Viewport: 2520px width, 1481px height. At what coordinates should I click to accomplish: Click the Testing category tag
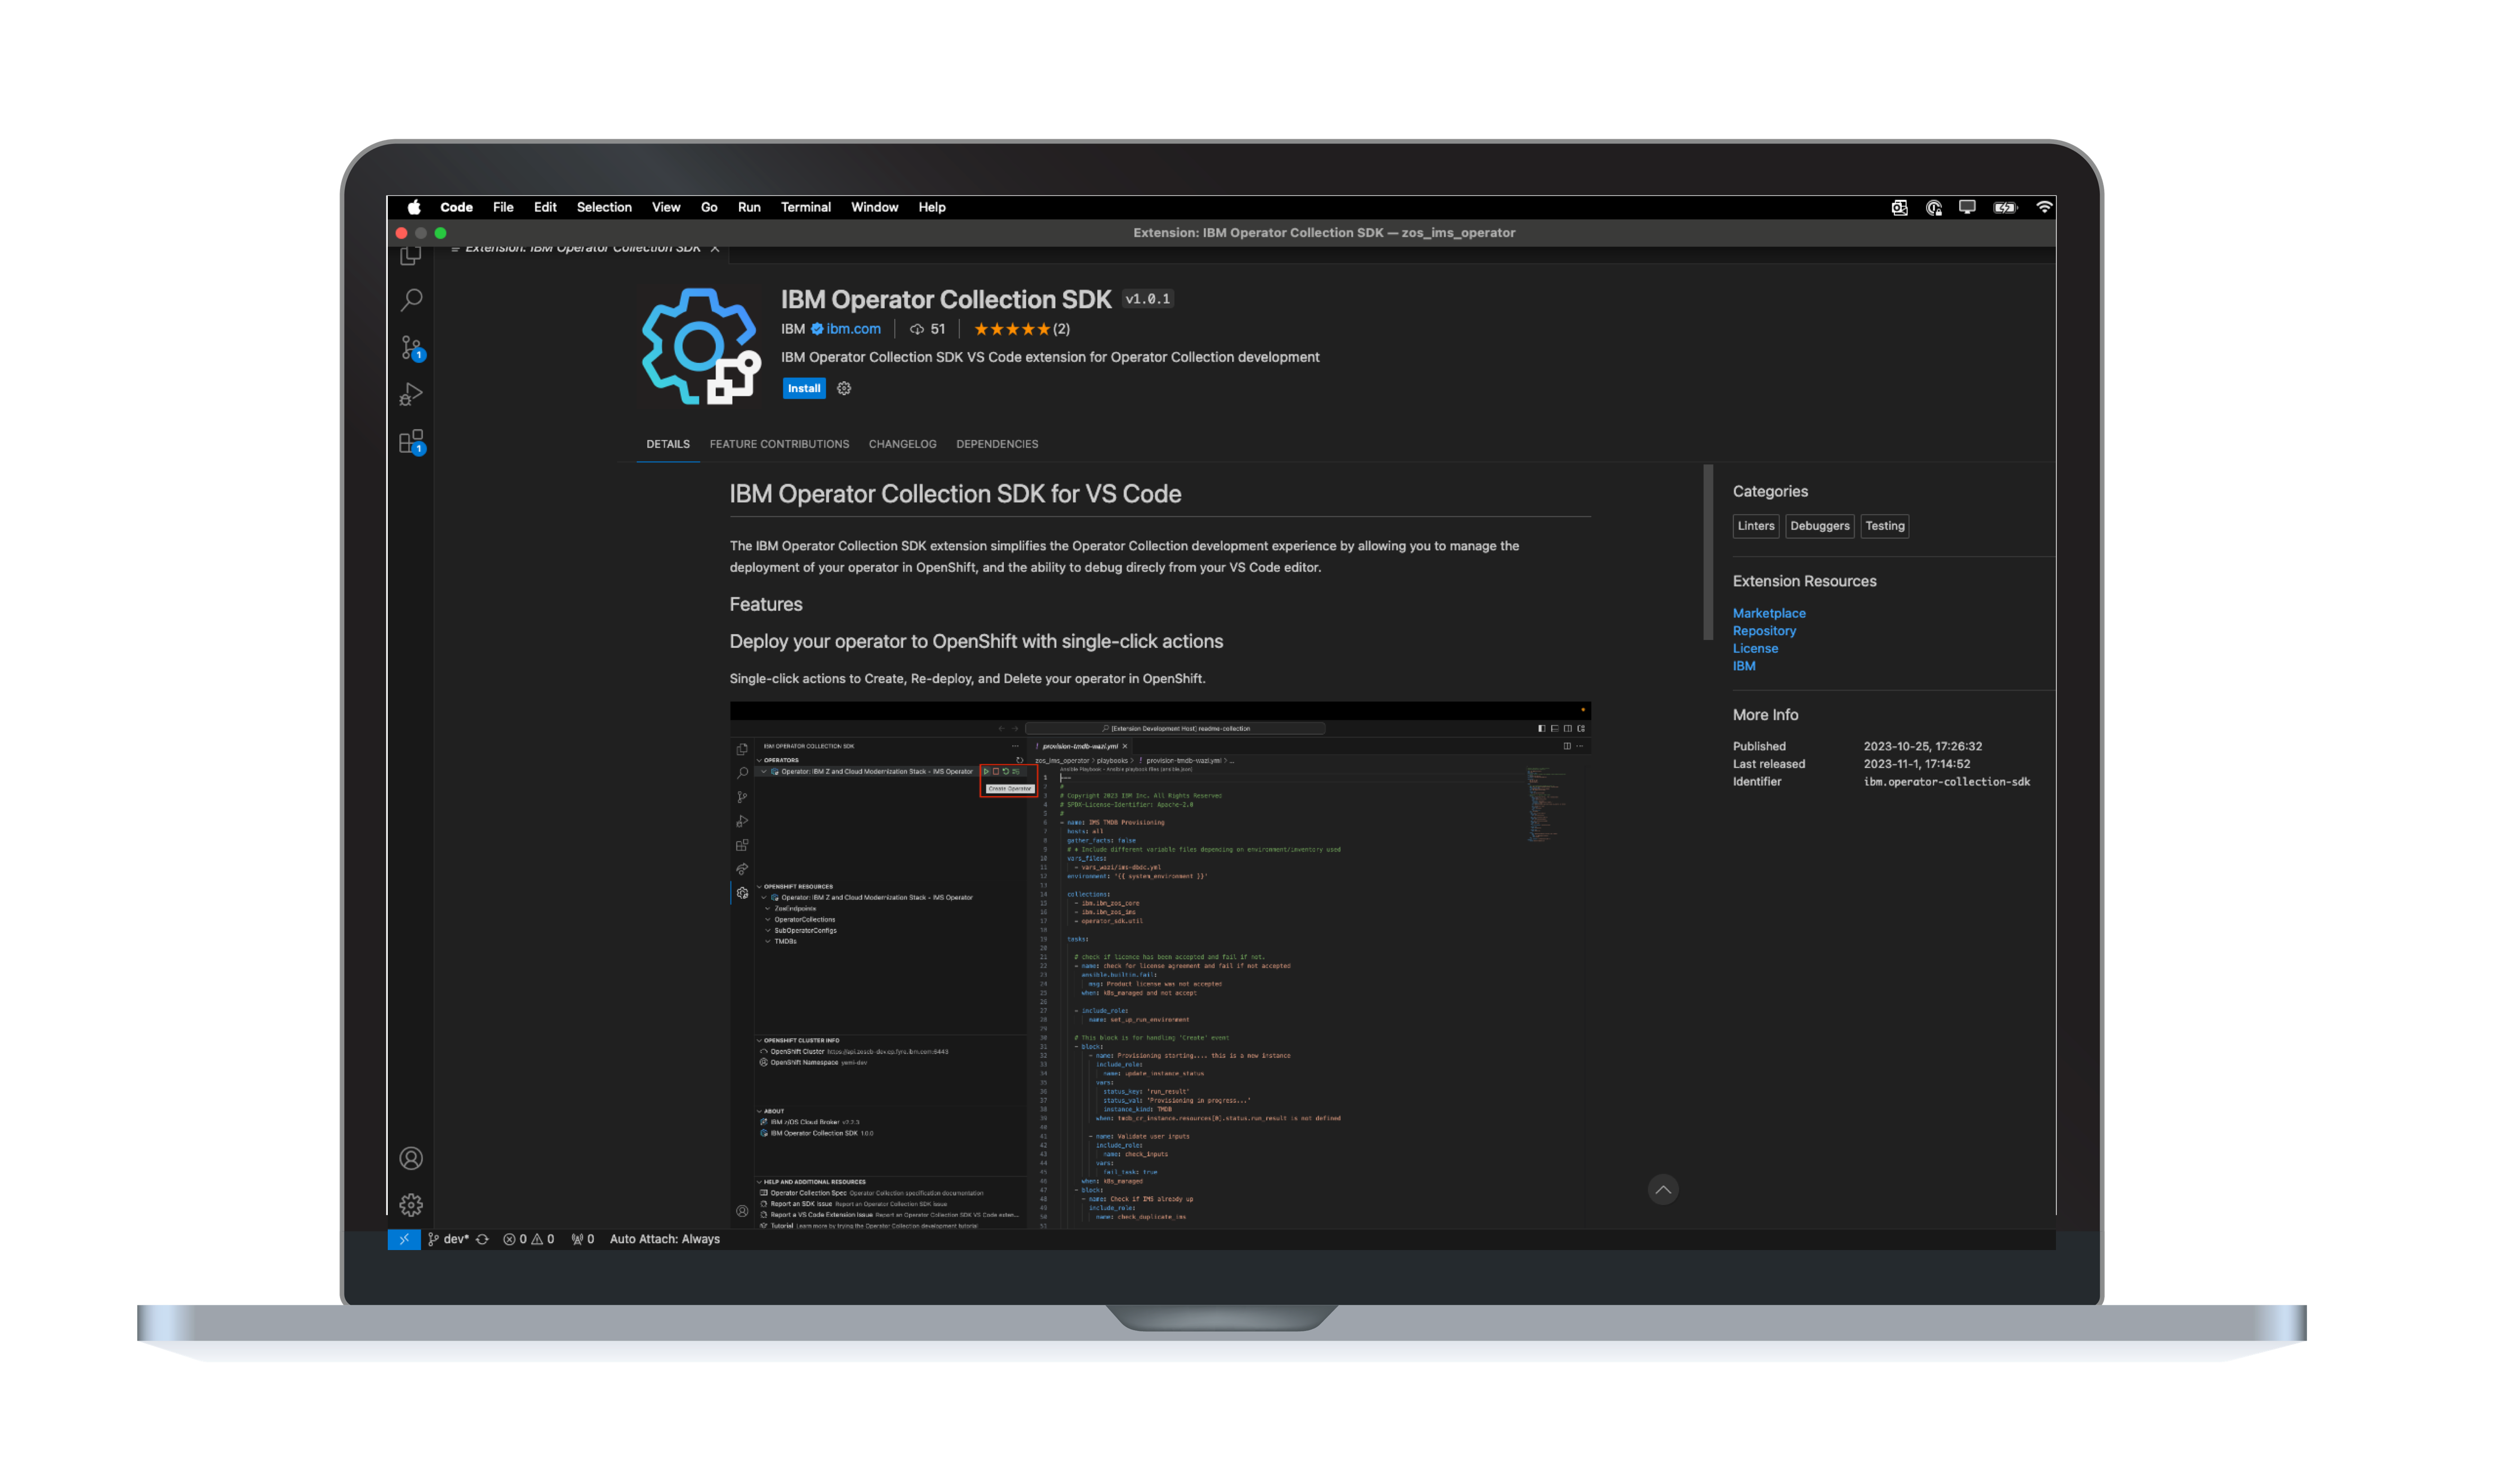pyautogui.click(x=1885, y=526)
